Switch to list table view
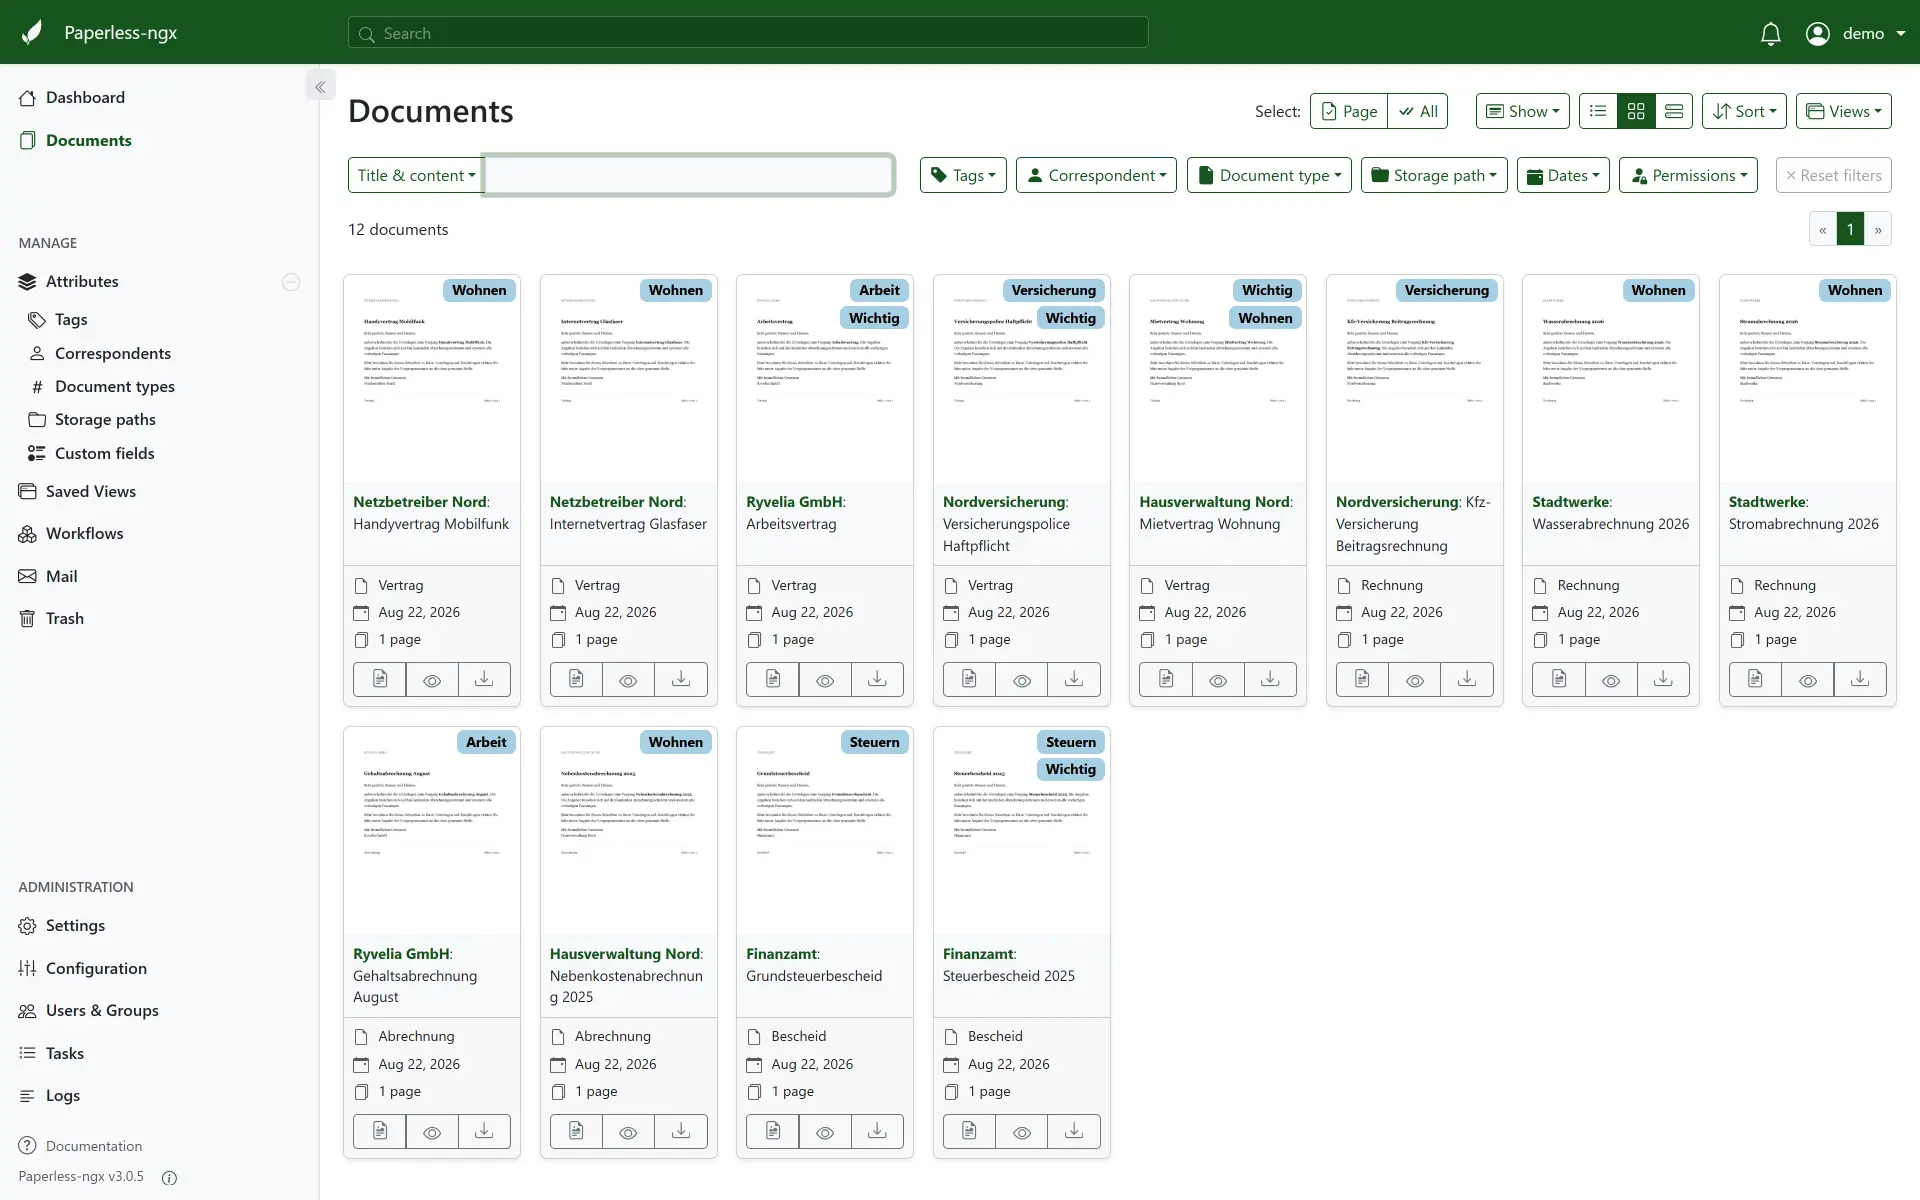The image size is (1920, 1200). [1598, 111]
